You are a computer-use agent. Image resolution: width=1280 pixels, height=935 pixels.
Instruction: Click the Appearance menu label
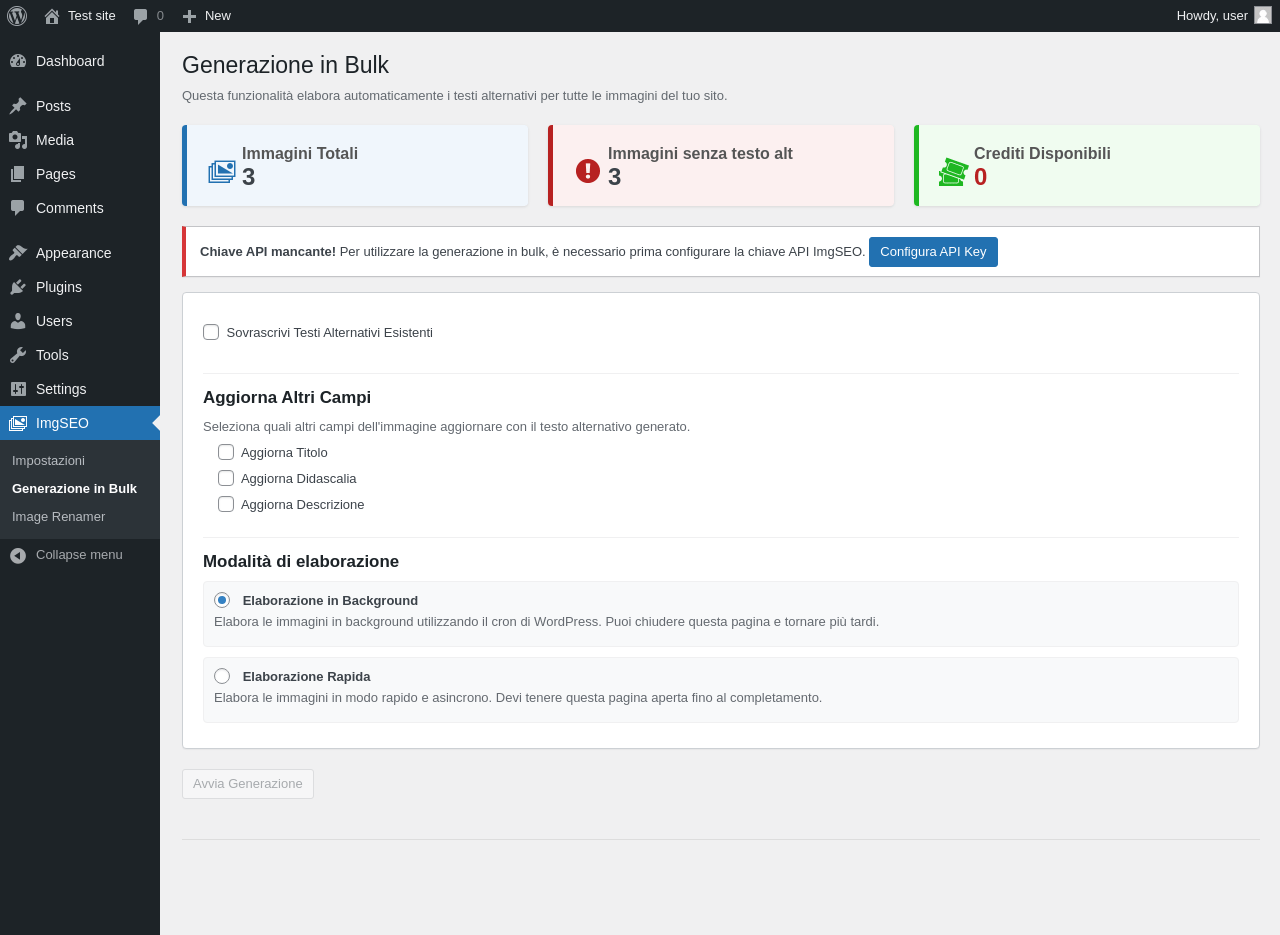[74, 253]
